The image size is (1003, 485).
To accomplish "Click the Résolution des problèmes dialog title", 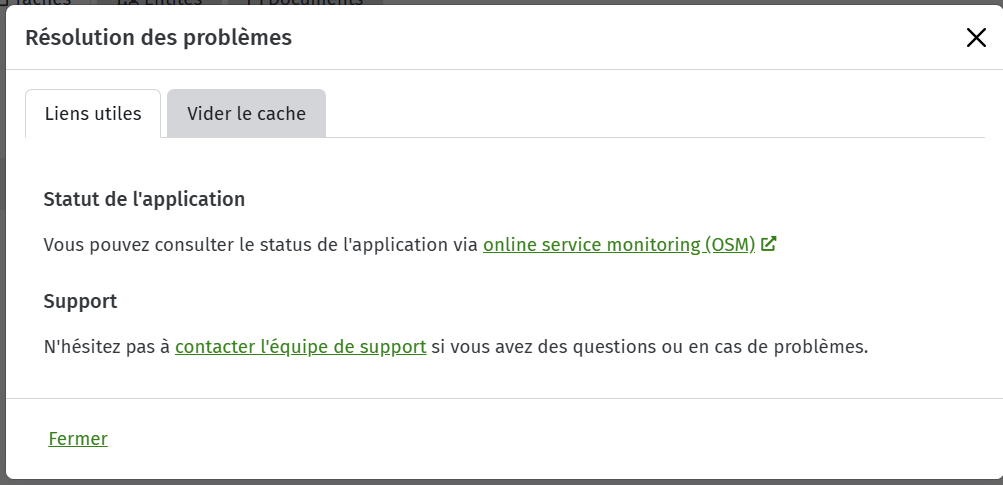I will (159, 38).
